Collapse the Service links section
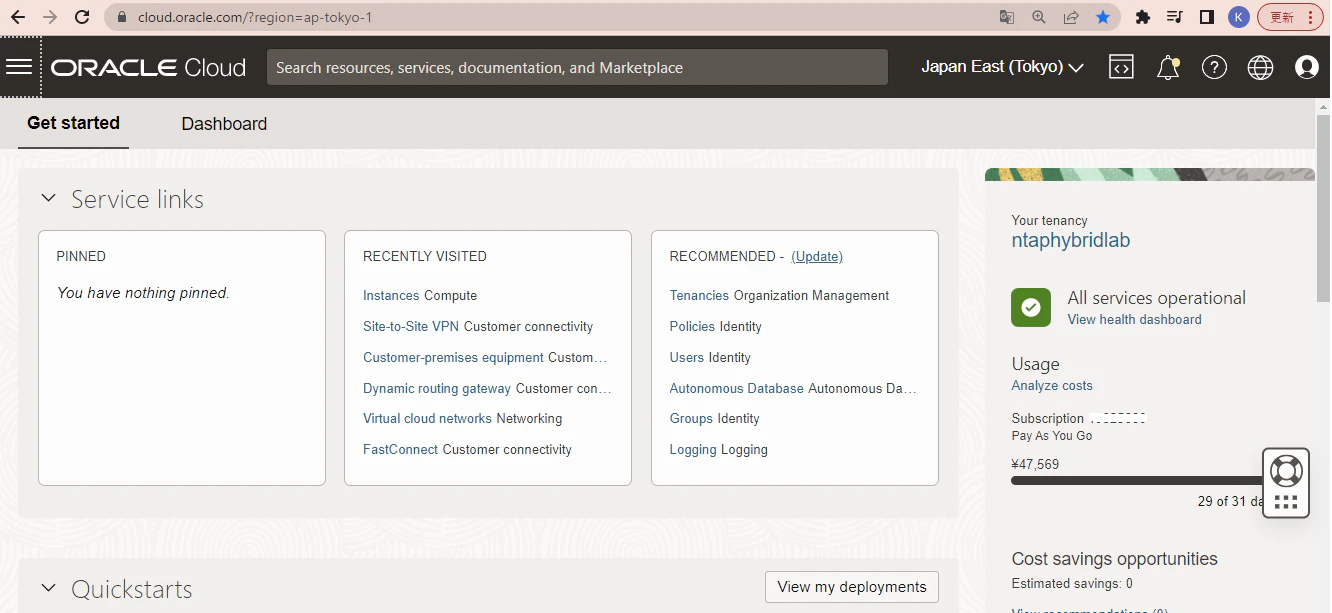The width and height of the screenshot is (1332, 613). pos(48,199)
